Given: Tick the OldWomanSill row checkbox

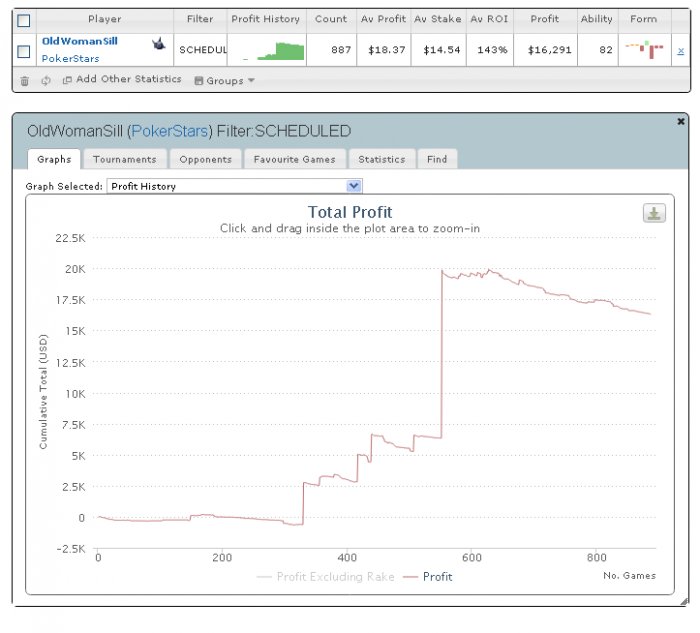Looking at the screenshot, I should coord(24,51).
